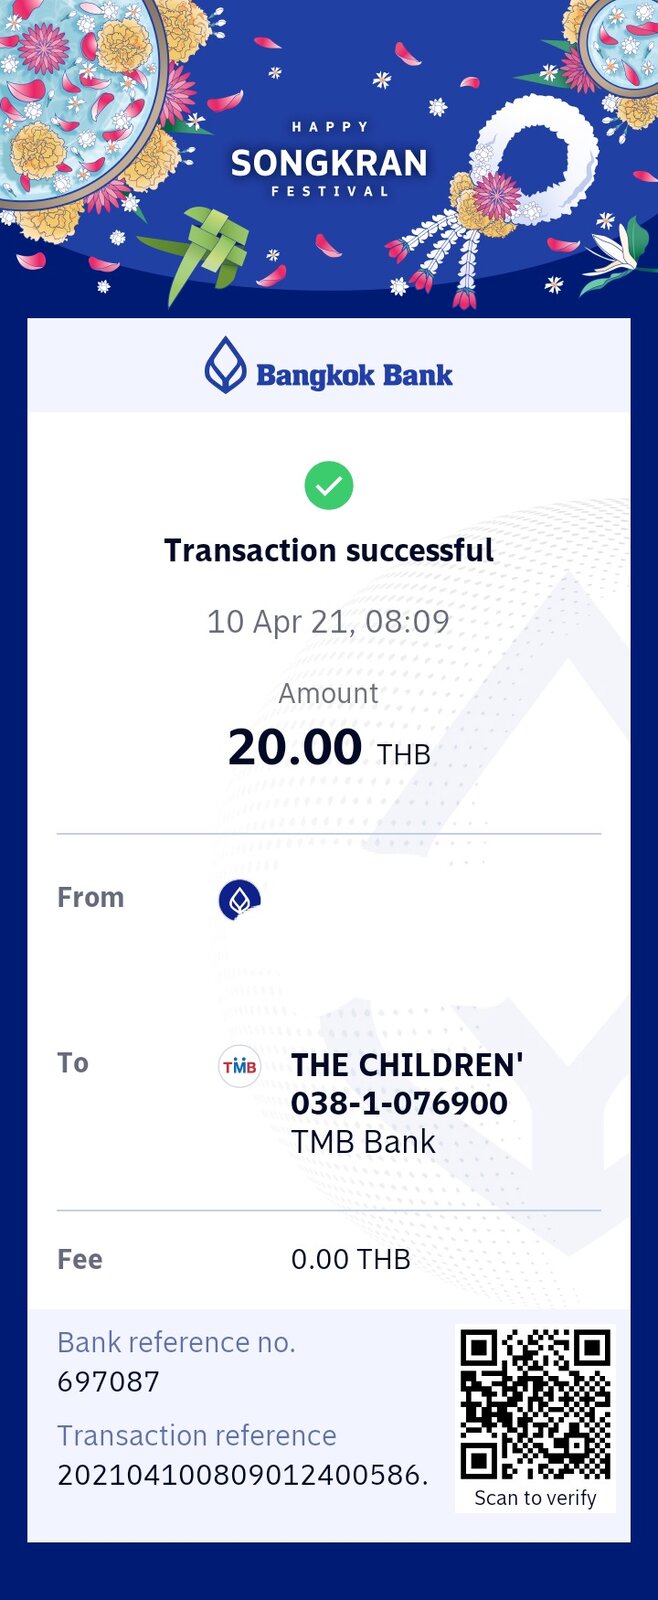This screenshot has width=658, height=1600.
Task: Select the "Transaction successful" heading
Action: (329, 550)
